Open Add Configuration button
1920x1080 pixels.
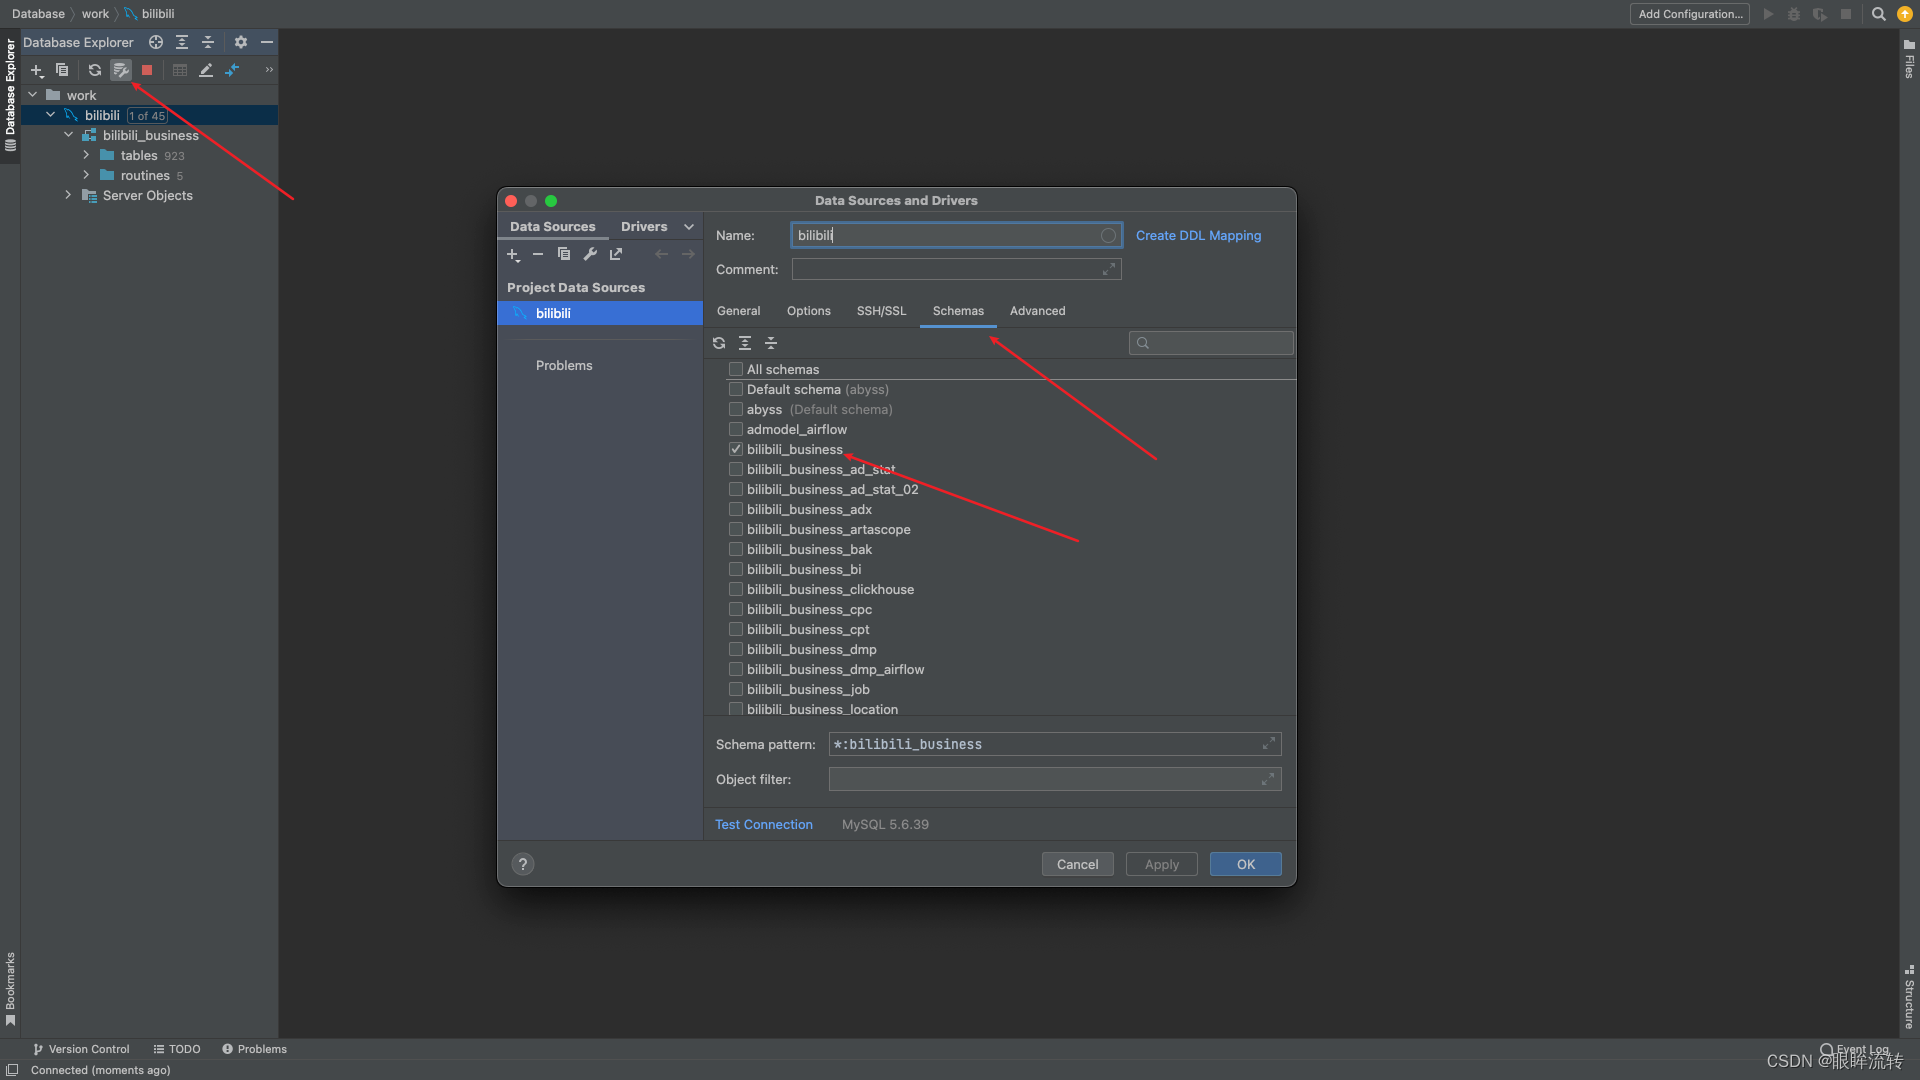[1690, 14]
